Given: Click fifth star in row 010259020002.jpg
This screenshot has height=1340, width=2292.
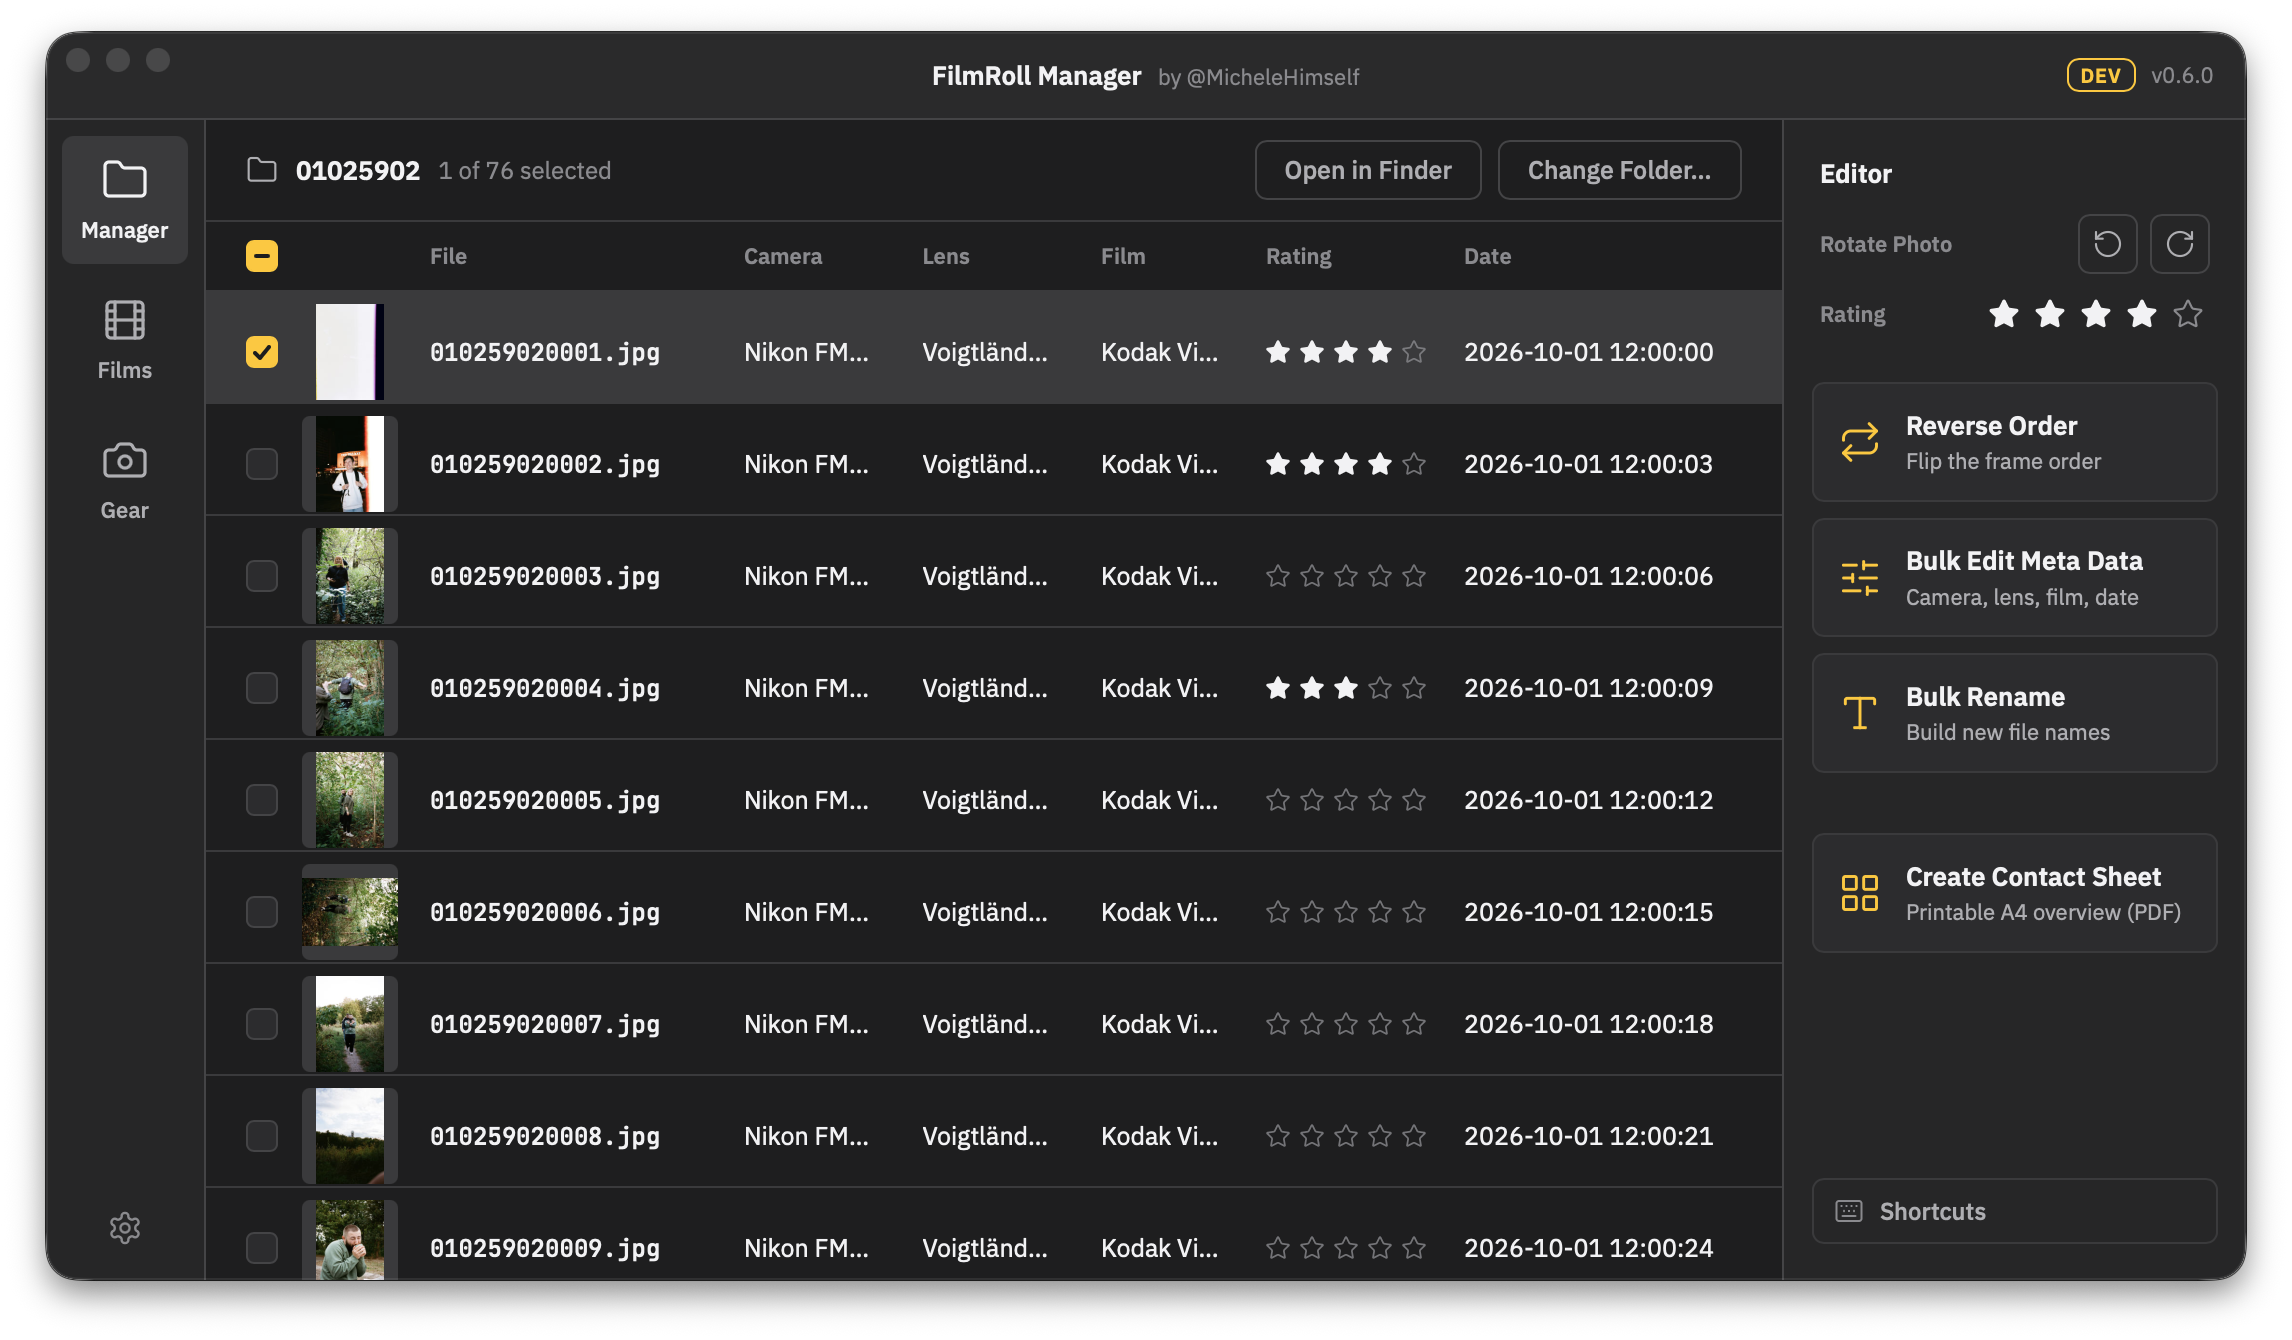Looking at the screenshot, I should point(1414,464).
